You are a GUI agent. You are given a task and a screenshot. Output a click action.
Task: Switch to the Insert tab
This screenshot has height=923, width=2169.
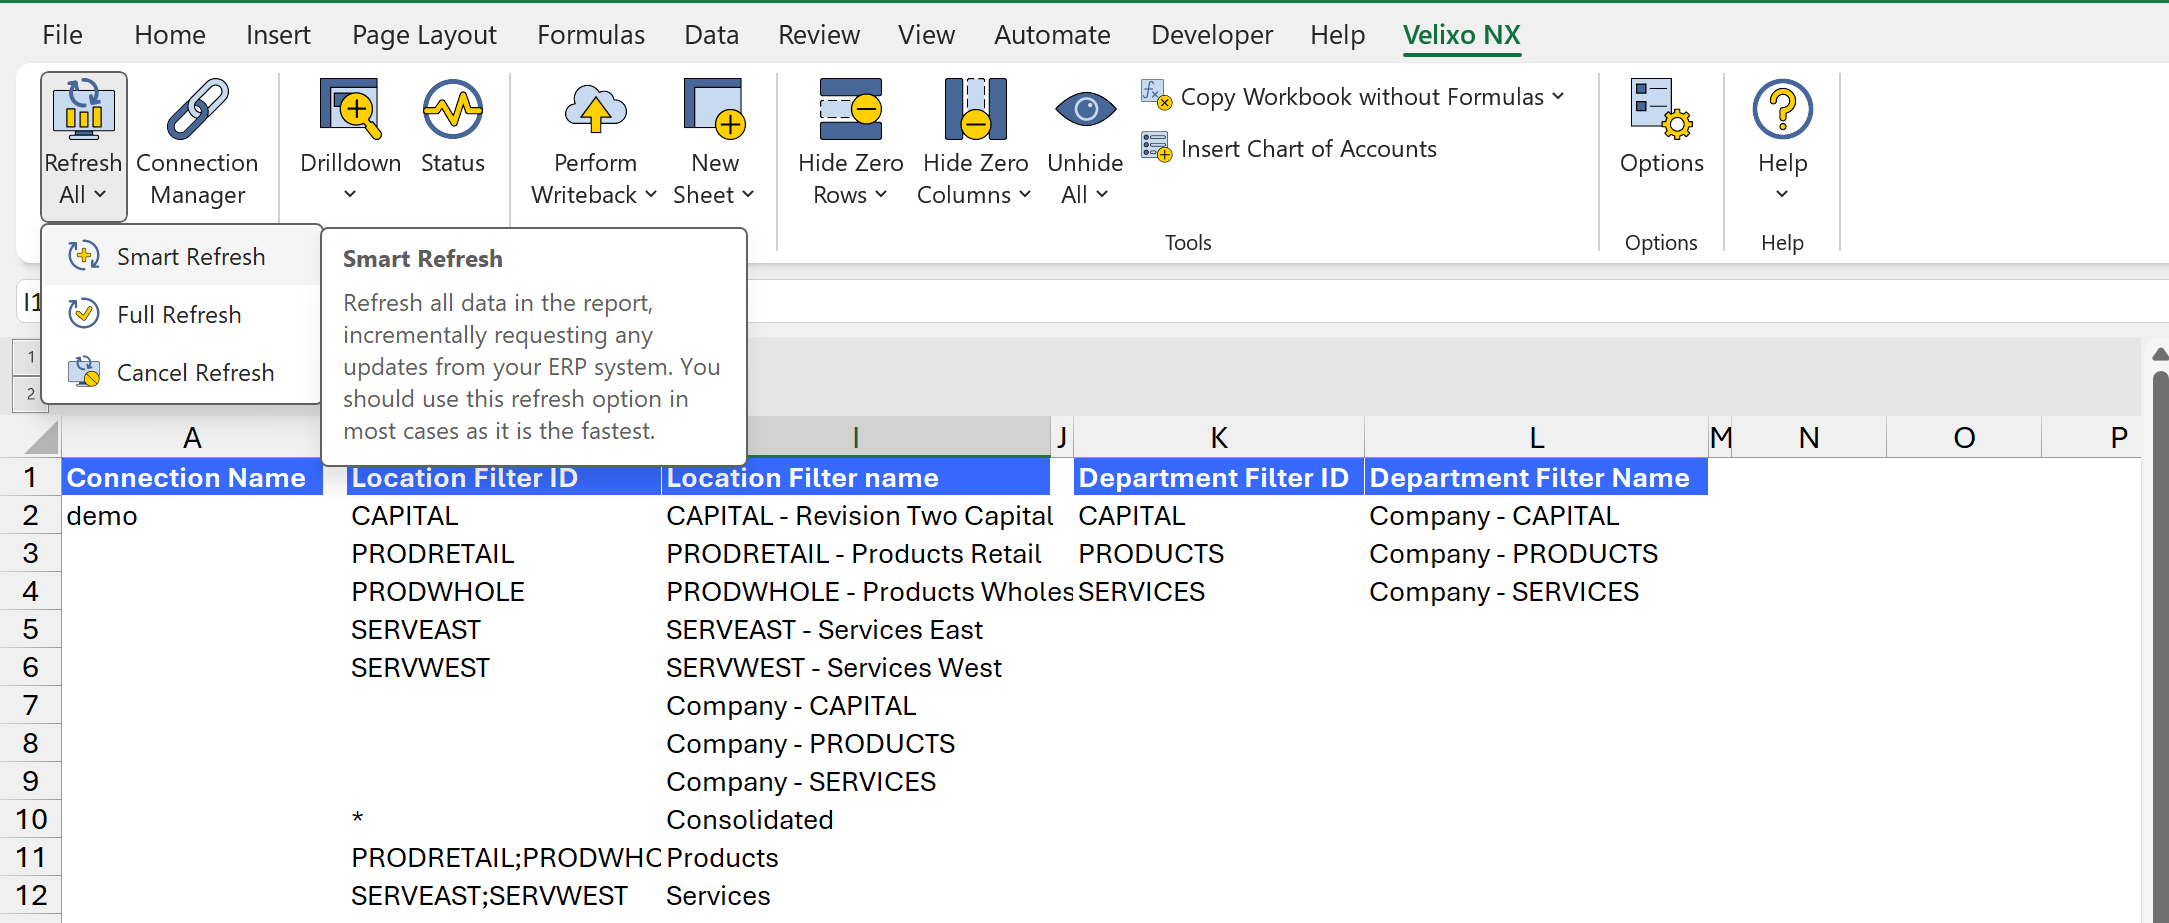click(x=278, y=35)
